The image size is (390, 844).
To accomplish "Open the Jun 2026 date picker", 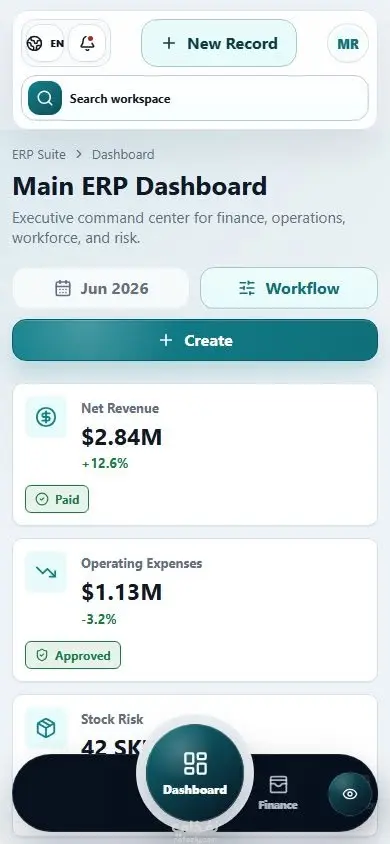I will point(101,289).
